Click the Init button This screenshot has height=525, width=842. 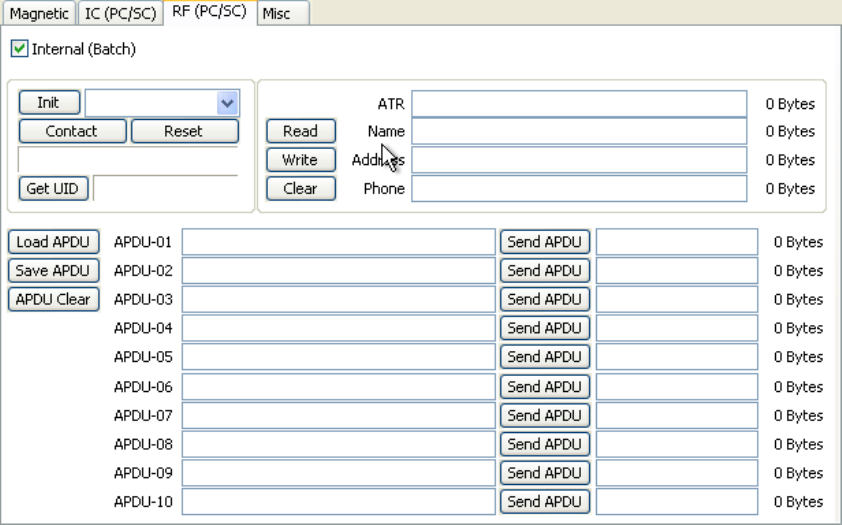pyautogui.click(x=49, y=103)
